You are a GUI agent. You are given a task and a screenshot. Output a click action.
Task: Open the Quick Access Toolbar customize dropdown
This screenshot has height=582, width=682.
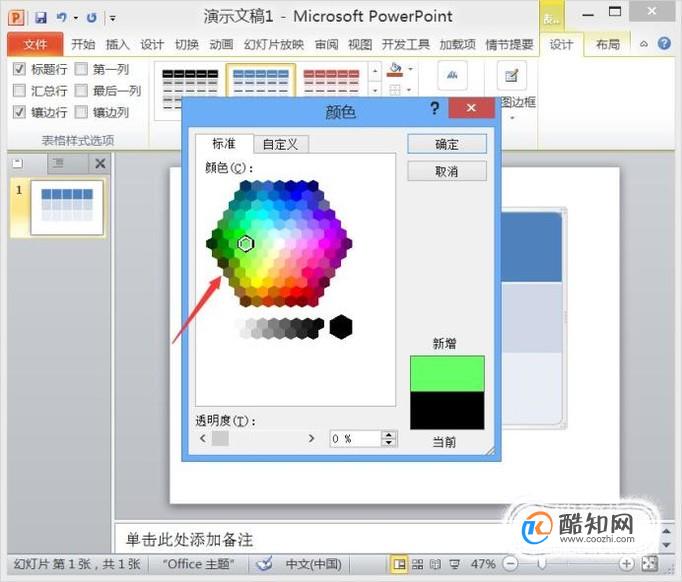pos(113,18)
